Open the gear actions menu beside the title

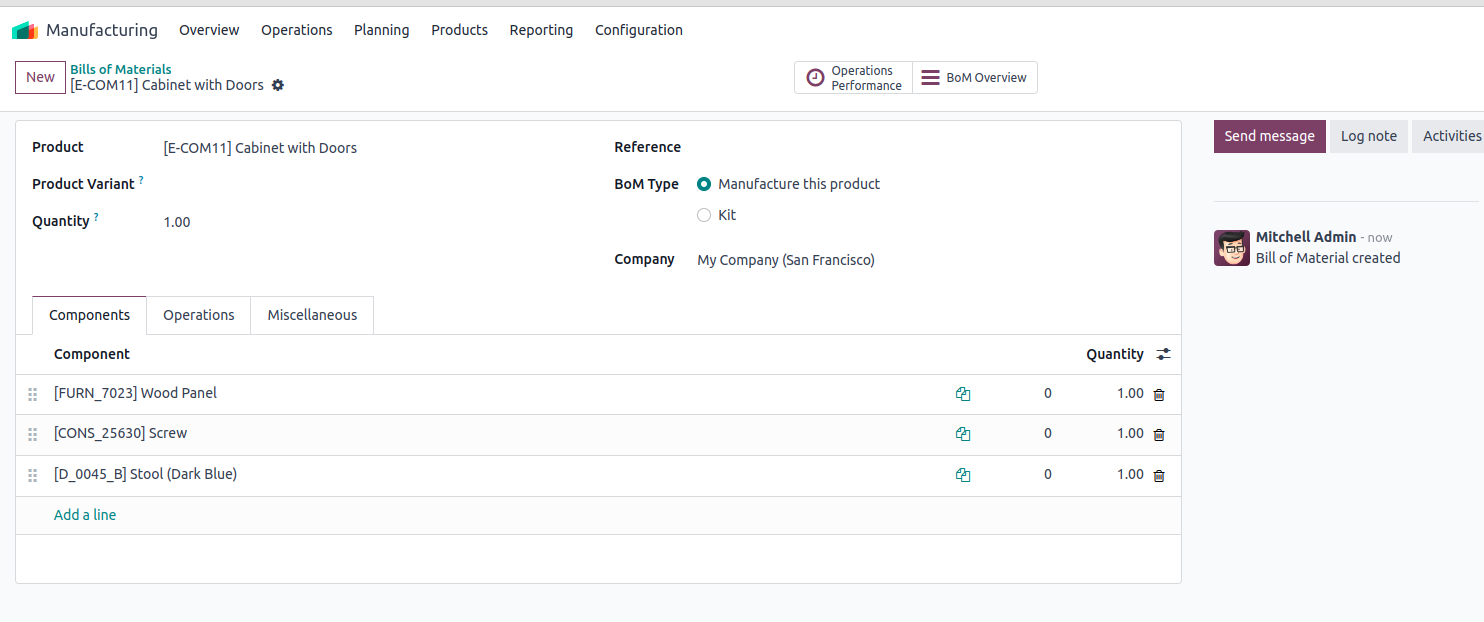coord(278,85)
